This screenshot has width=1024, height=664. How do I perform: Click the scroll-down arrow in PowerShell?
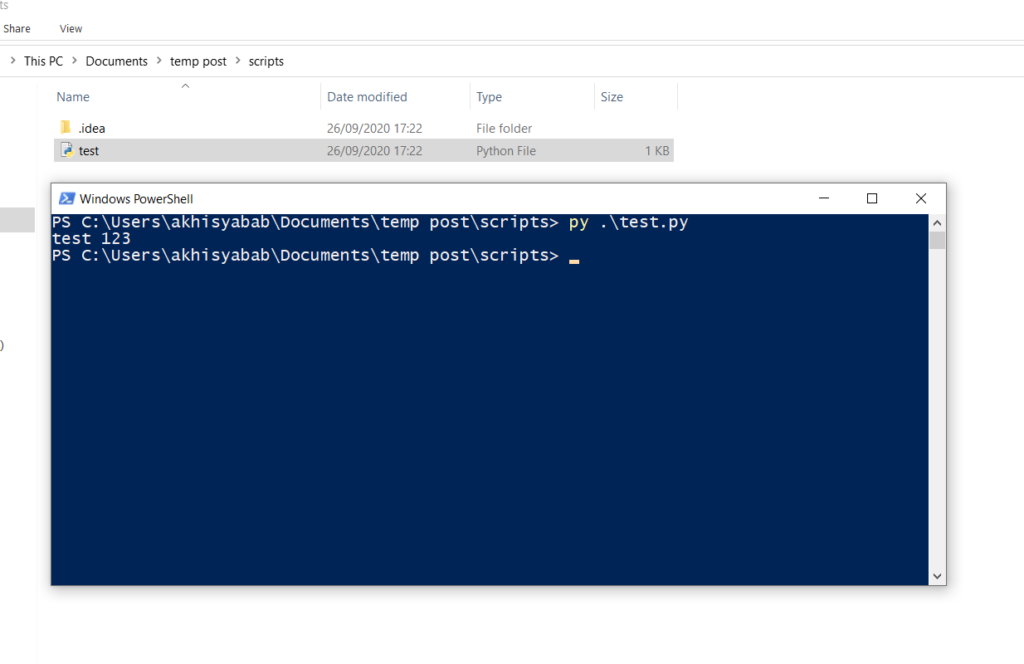[x=937, y=575]
